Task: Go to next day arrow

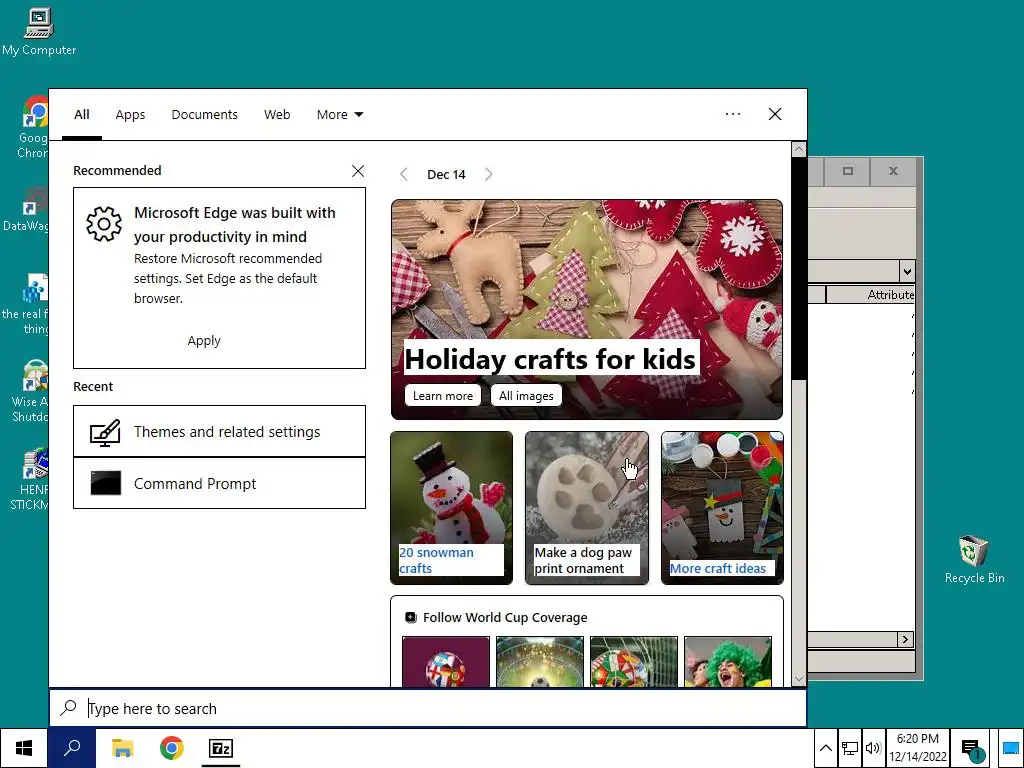Action: [x=488, y=174]
